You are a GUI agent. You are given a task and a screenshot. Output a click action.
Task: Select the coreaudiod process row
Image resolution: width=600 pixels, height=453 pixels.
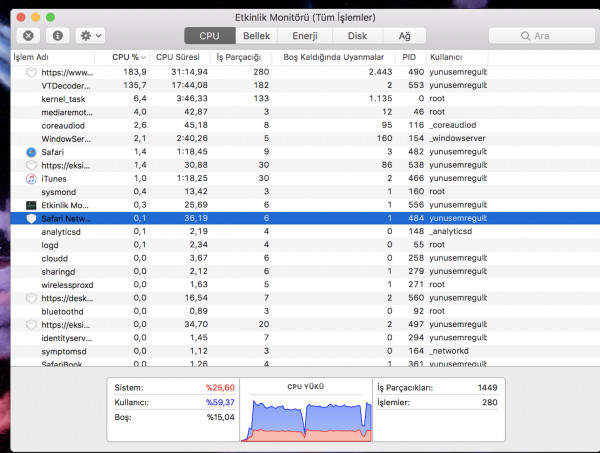pos(305,125)
